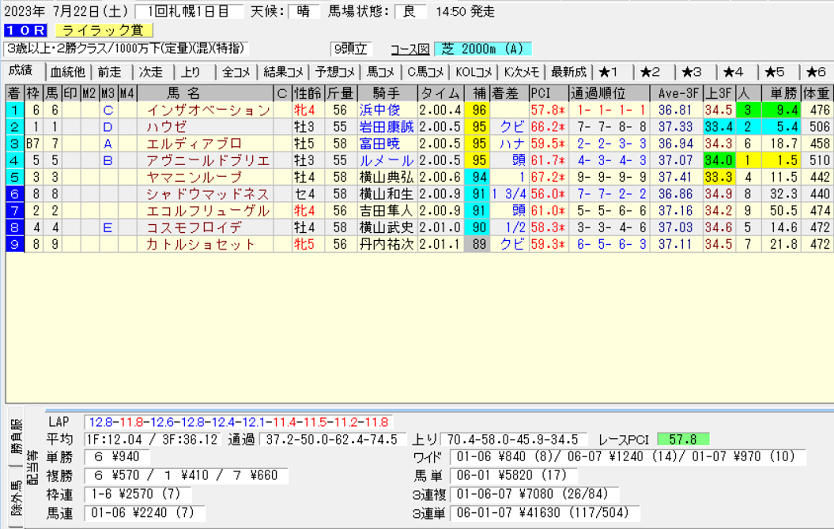
Task: Click jockey name ルメール
Action: pyautogui.click(x=380, y=160)
